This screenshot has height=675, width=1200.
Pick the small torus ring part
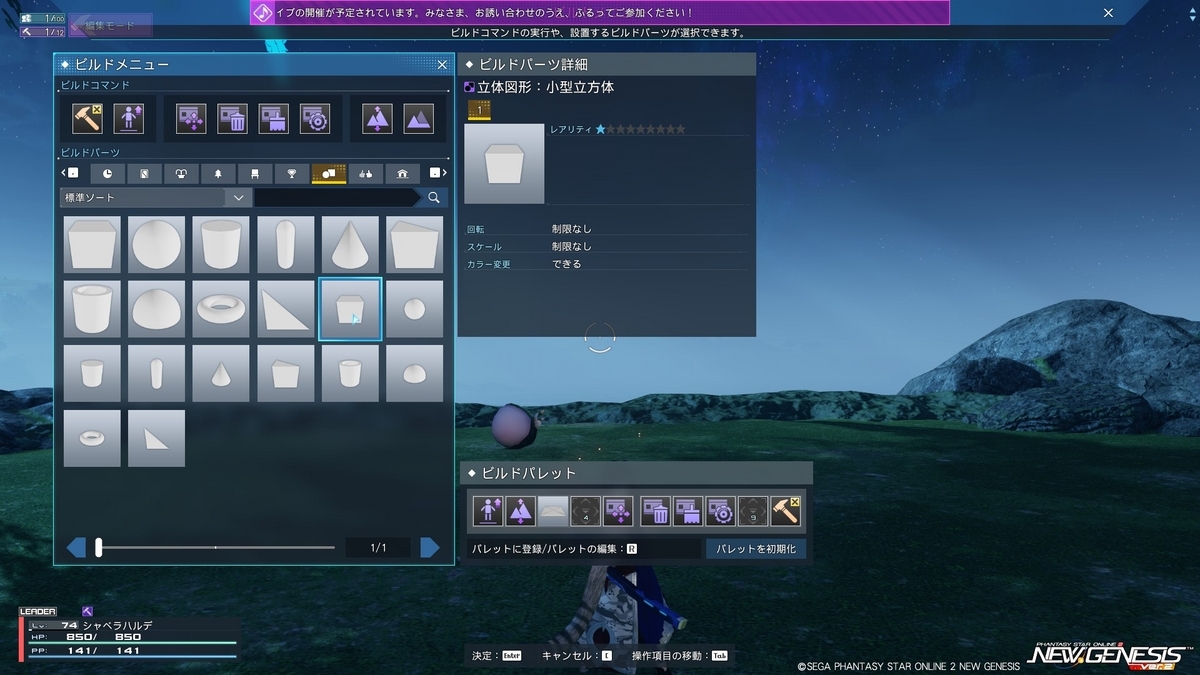[x=92, y=438]
